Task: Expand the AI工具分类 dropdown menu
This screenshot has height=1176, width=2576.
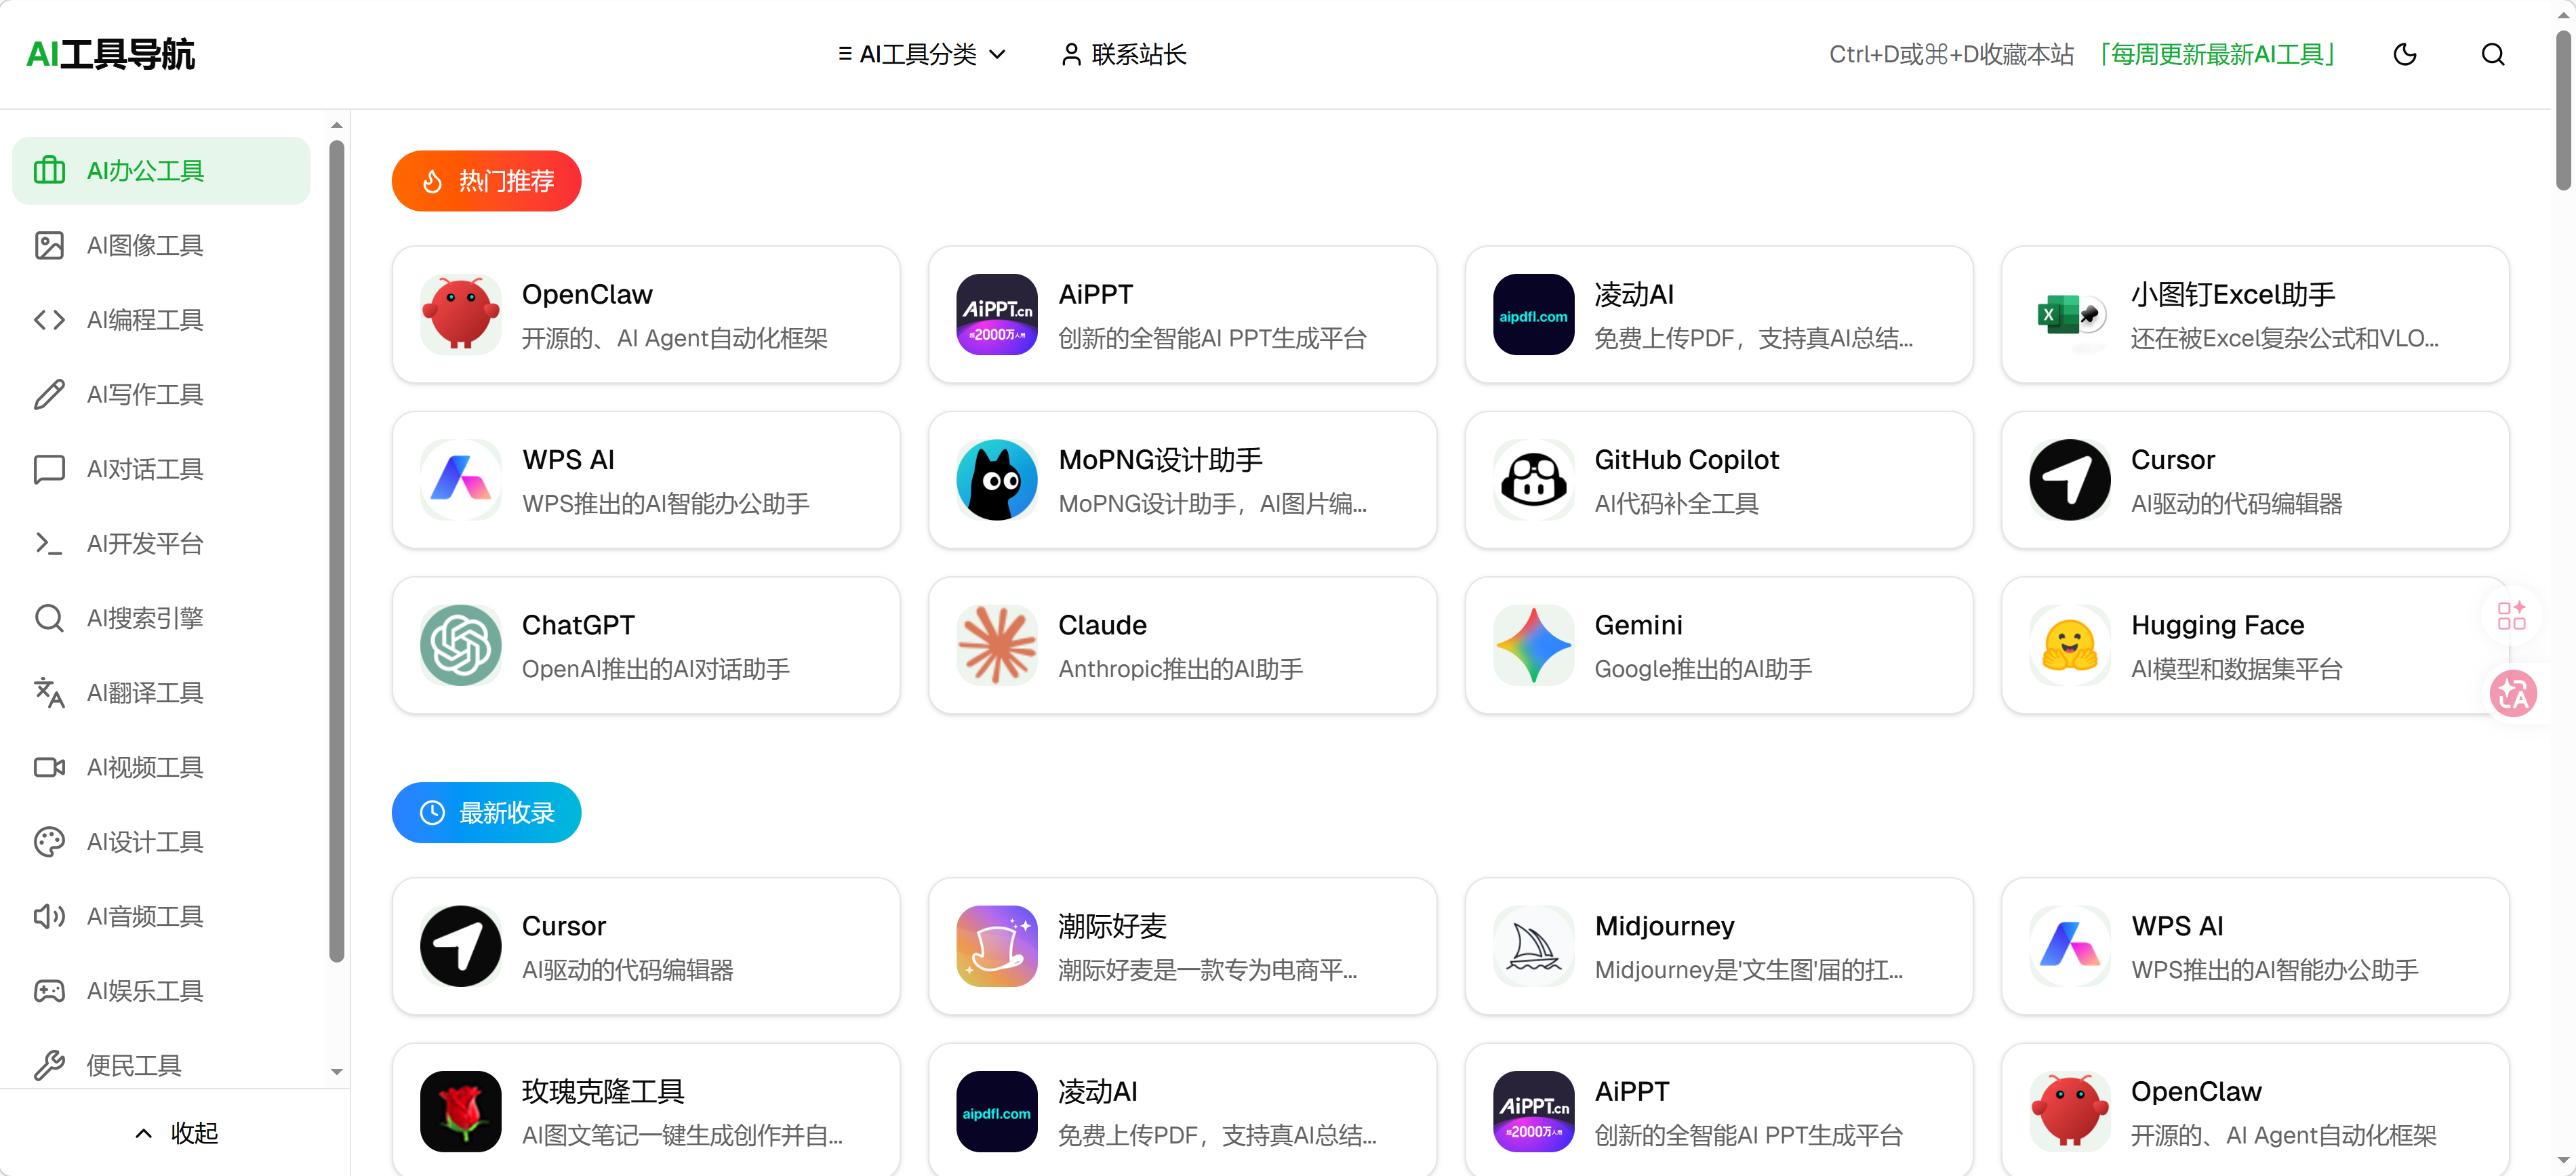Action: pyautogui.click(x=921, y=54)
